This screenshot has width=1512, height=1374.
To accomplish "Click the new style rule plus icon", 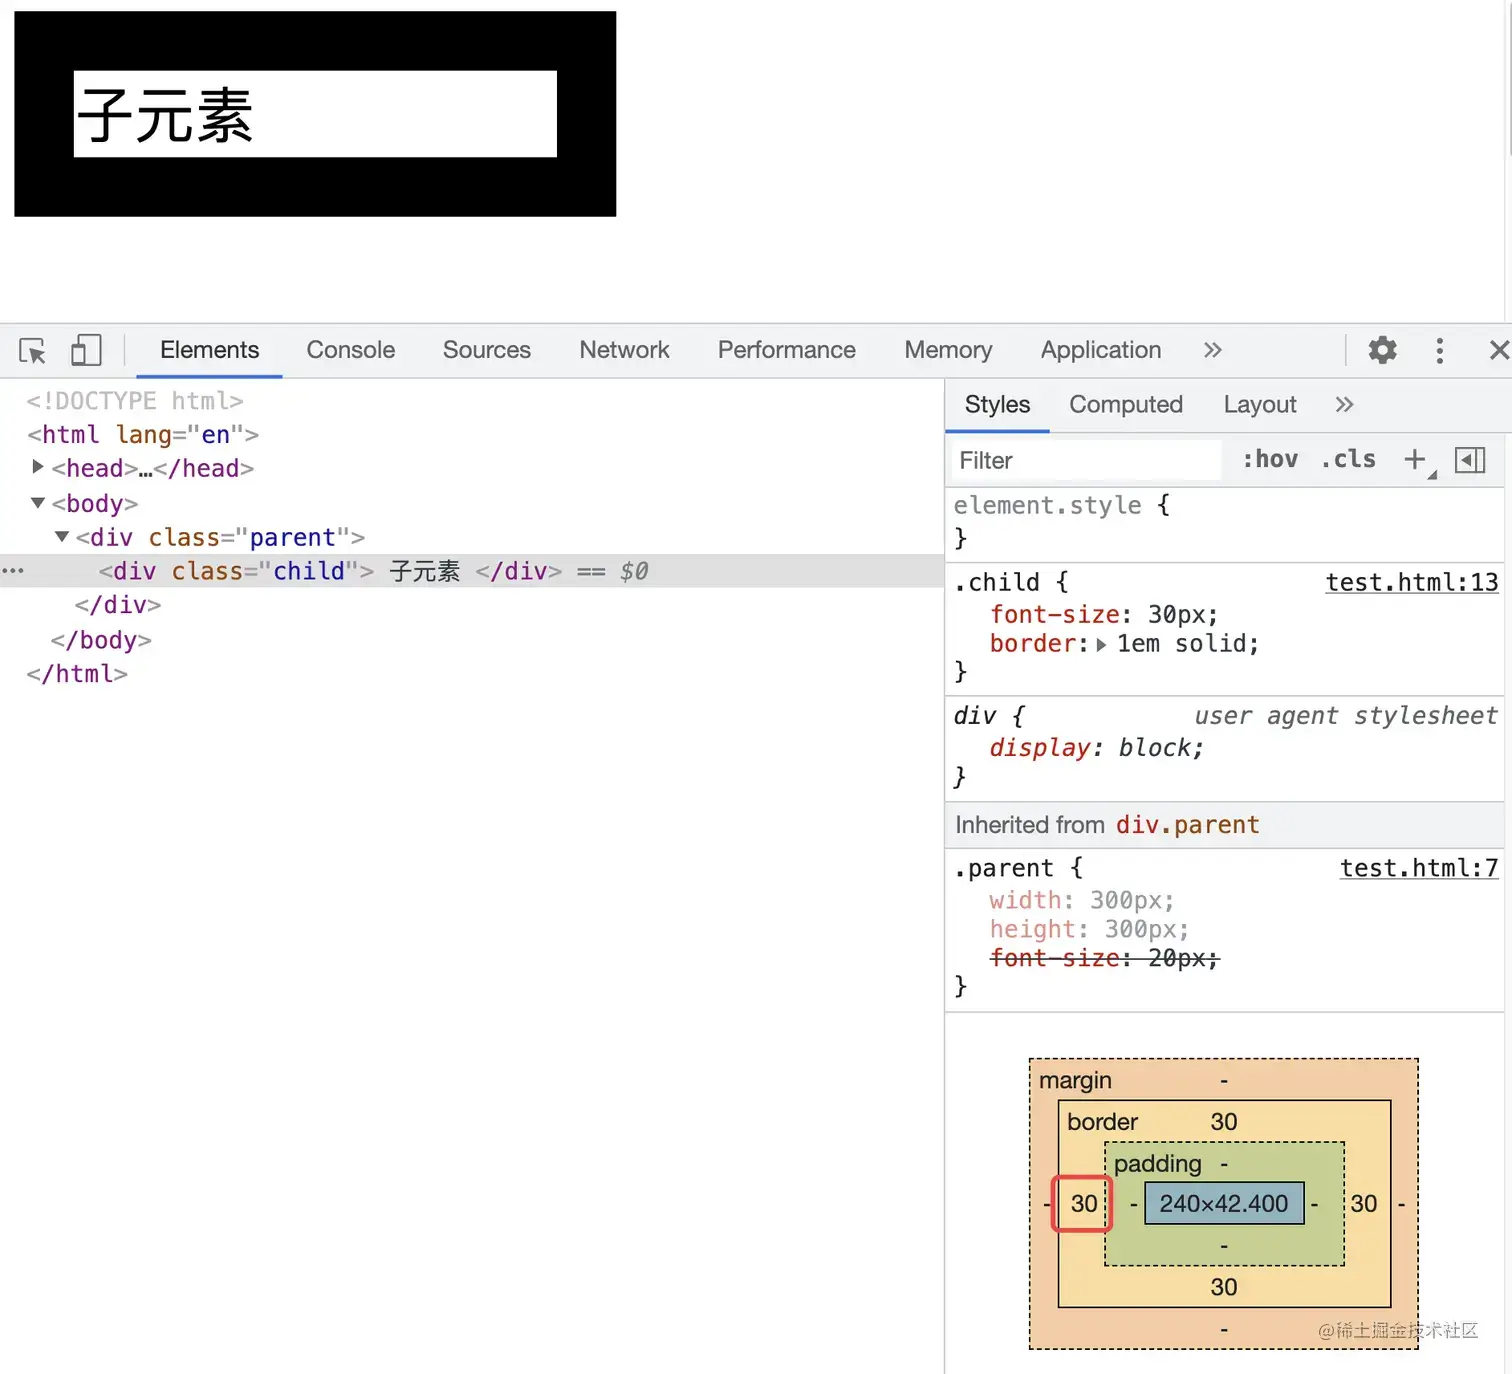I will click(1416, 460).
